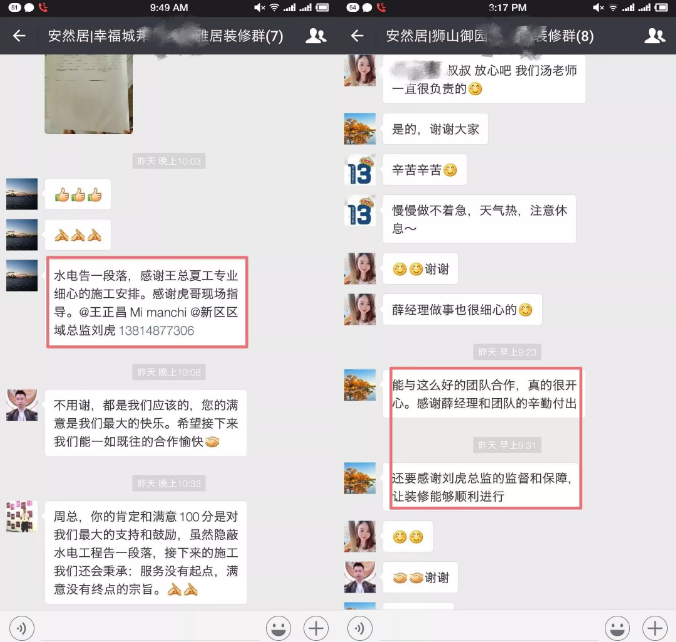Tap sunset avatar beside the thumbs-up message
The image size is (676, 642).
[x=22, y=194]
